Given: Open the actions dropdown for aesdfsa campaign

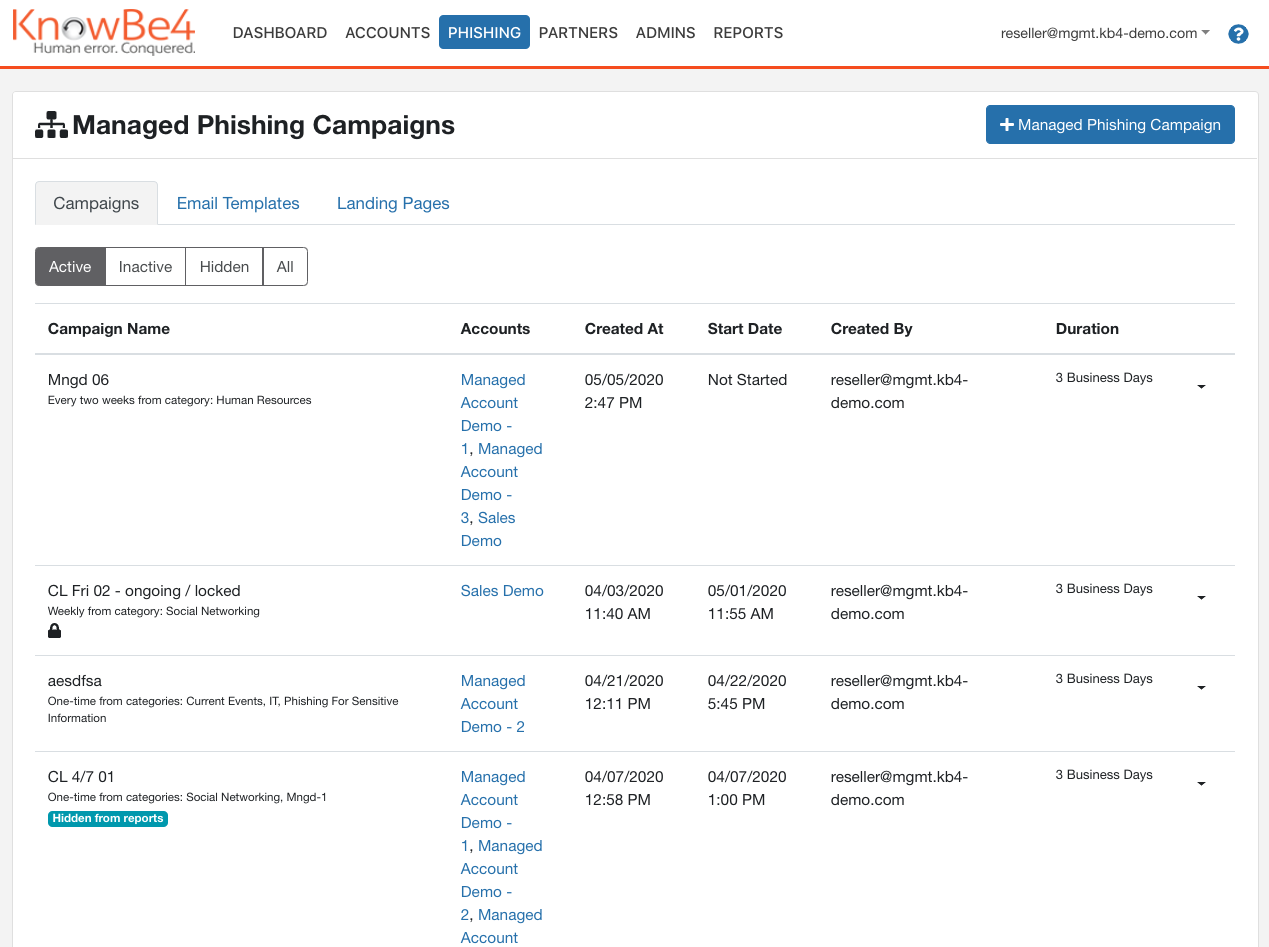Looking at the screenshot, I should (1201, 687).
